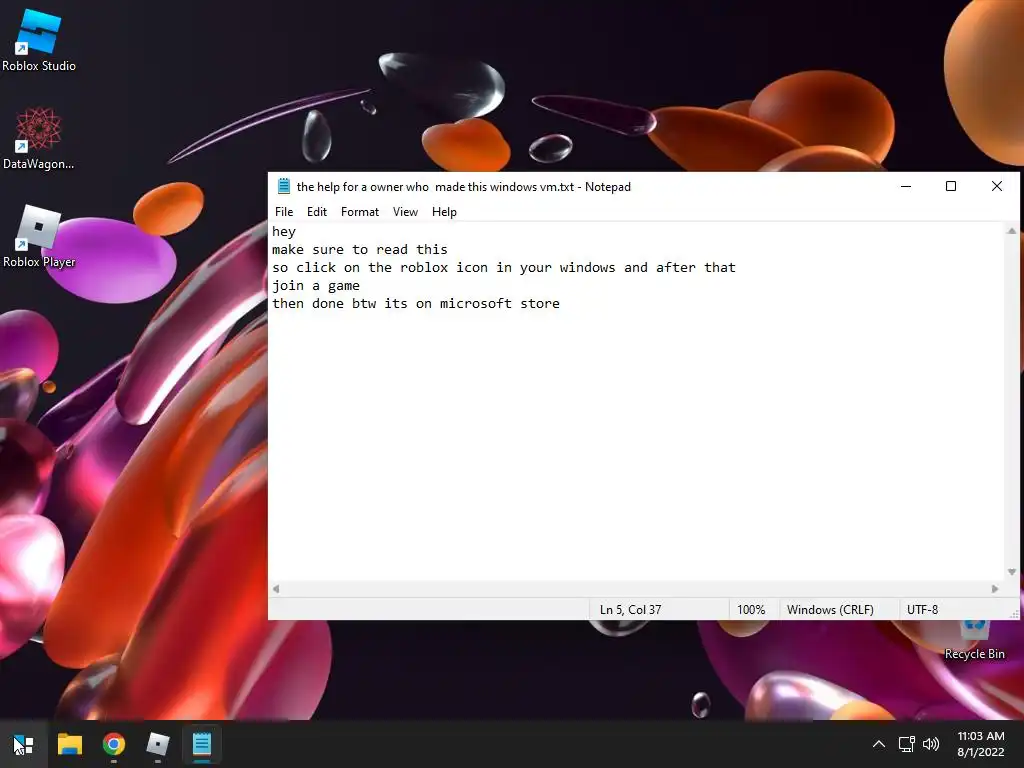Image resolution: width=1024 pixels, height=768 pixels.
Task: Minimize the Notepad window
Action: (906, 186)
